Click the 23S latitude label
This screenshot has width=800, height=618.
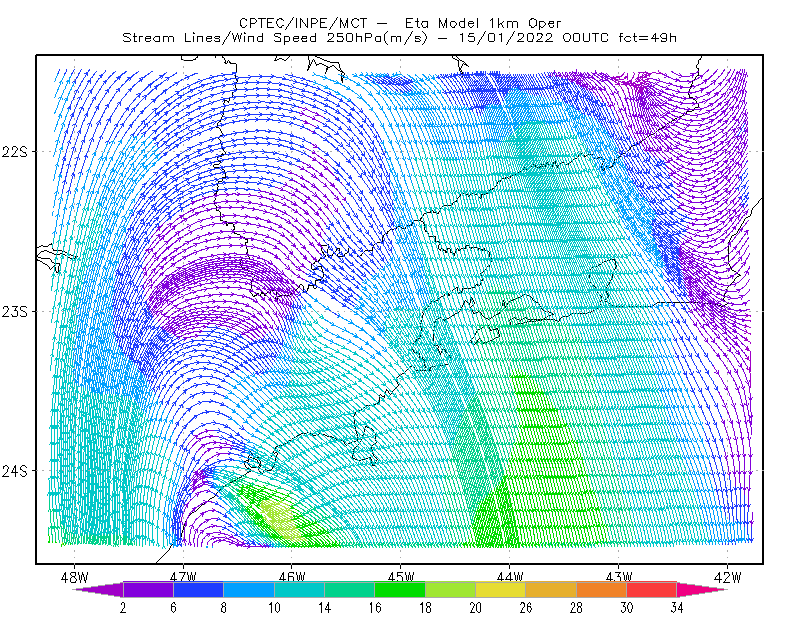[15, 311]
